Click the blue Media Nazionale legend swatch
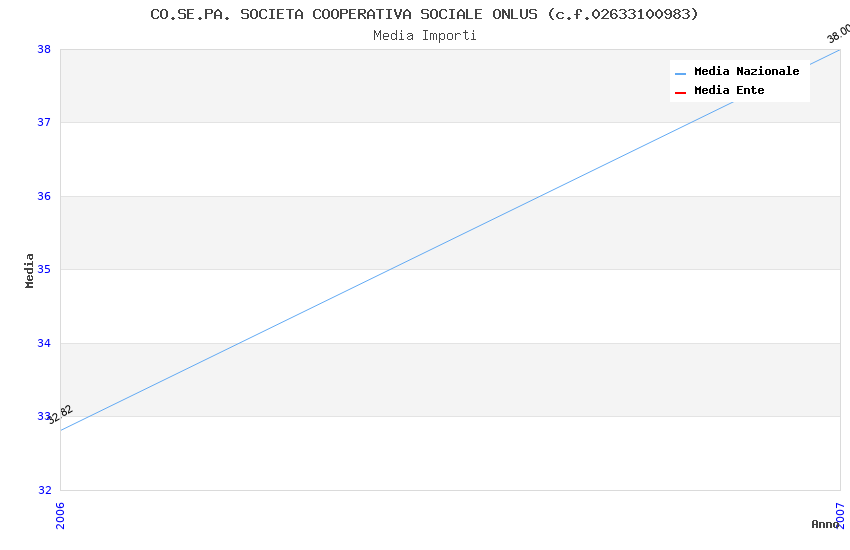This screenshot has width=850, height=550. tap(680, 73)
